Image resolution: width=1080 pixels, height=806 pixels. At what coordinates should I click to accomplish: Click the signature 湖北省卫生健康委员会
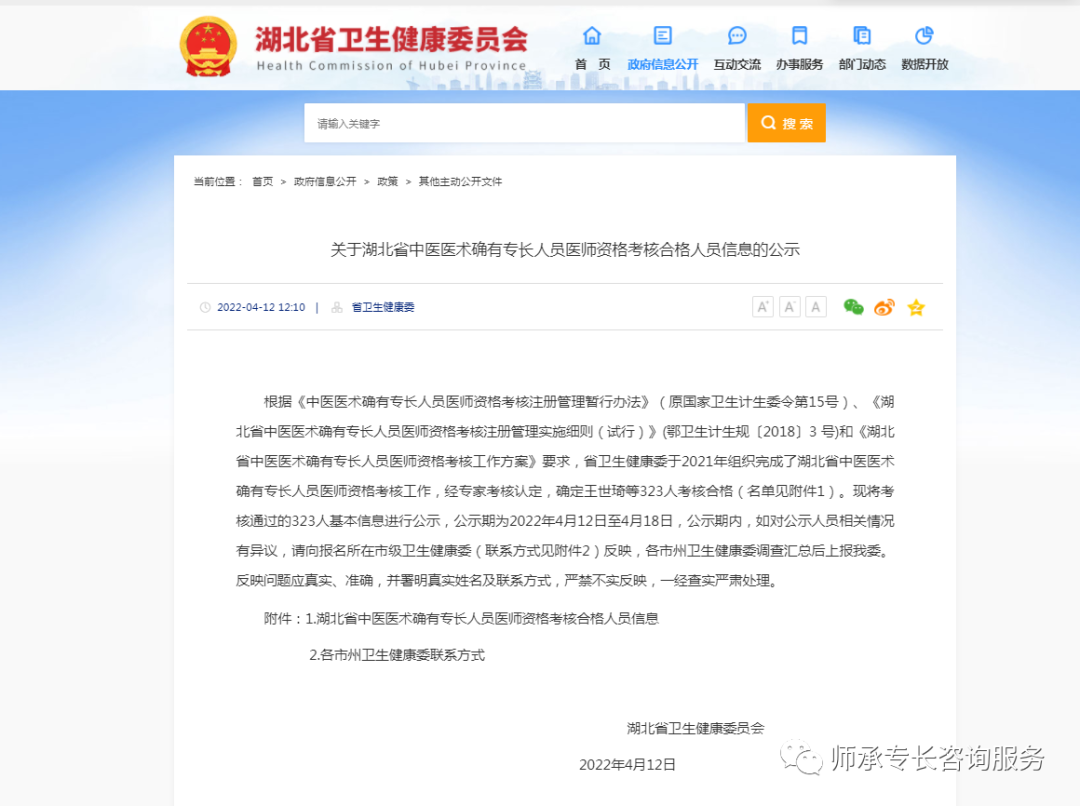coord(696,728)
